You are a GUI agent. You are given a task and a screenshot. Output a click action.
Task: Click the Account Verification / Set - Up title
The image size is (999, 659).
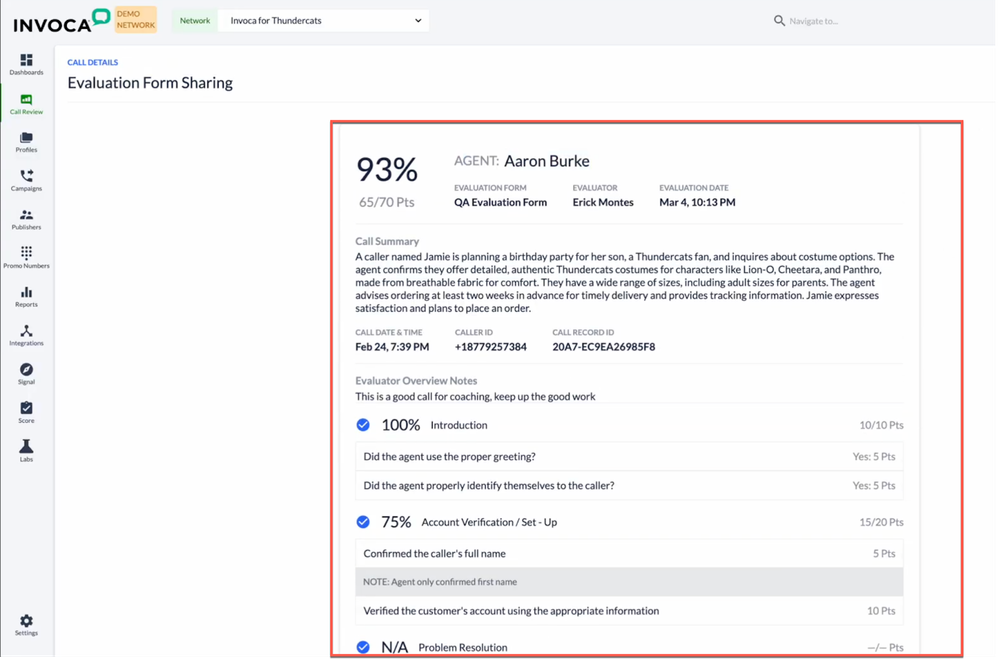[489, 523]
